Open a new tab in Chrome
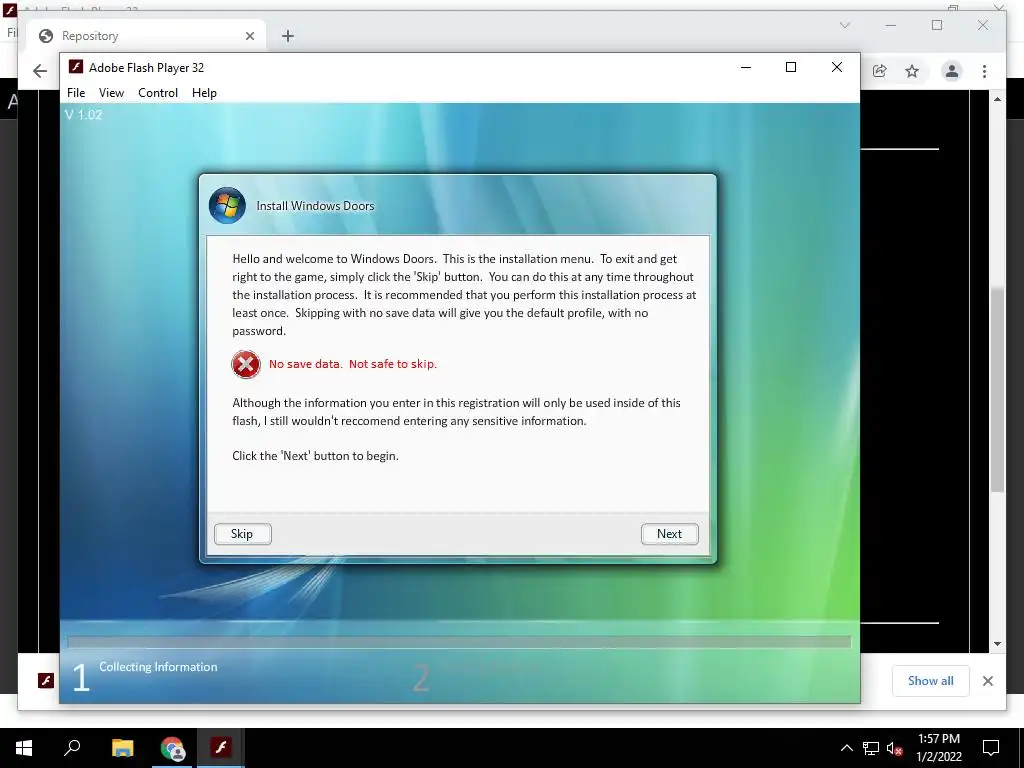The width and height of the screenshot is (1024, 768). [287, 36]
